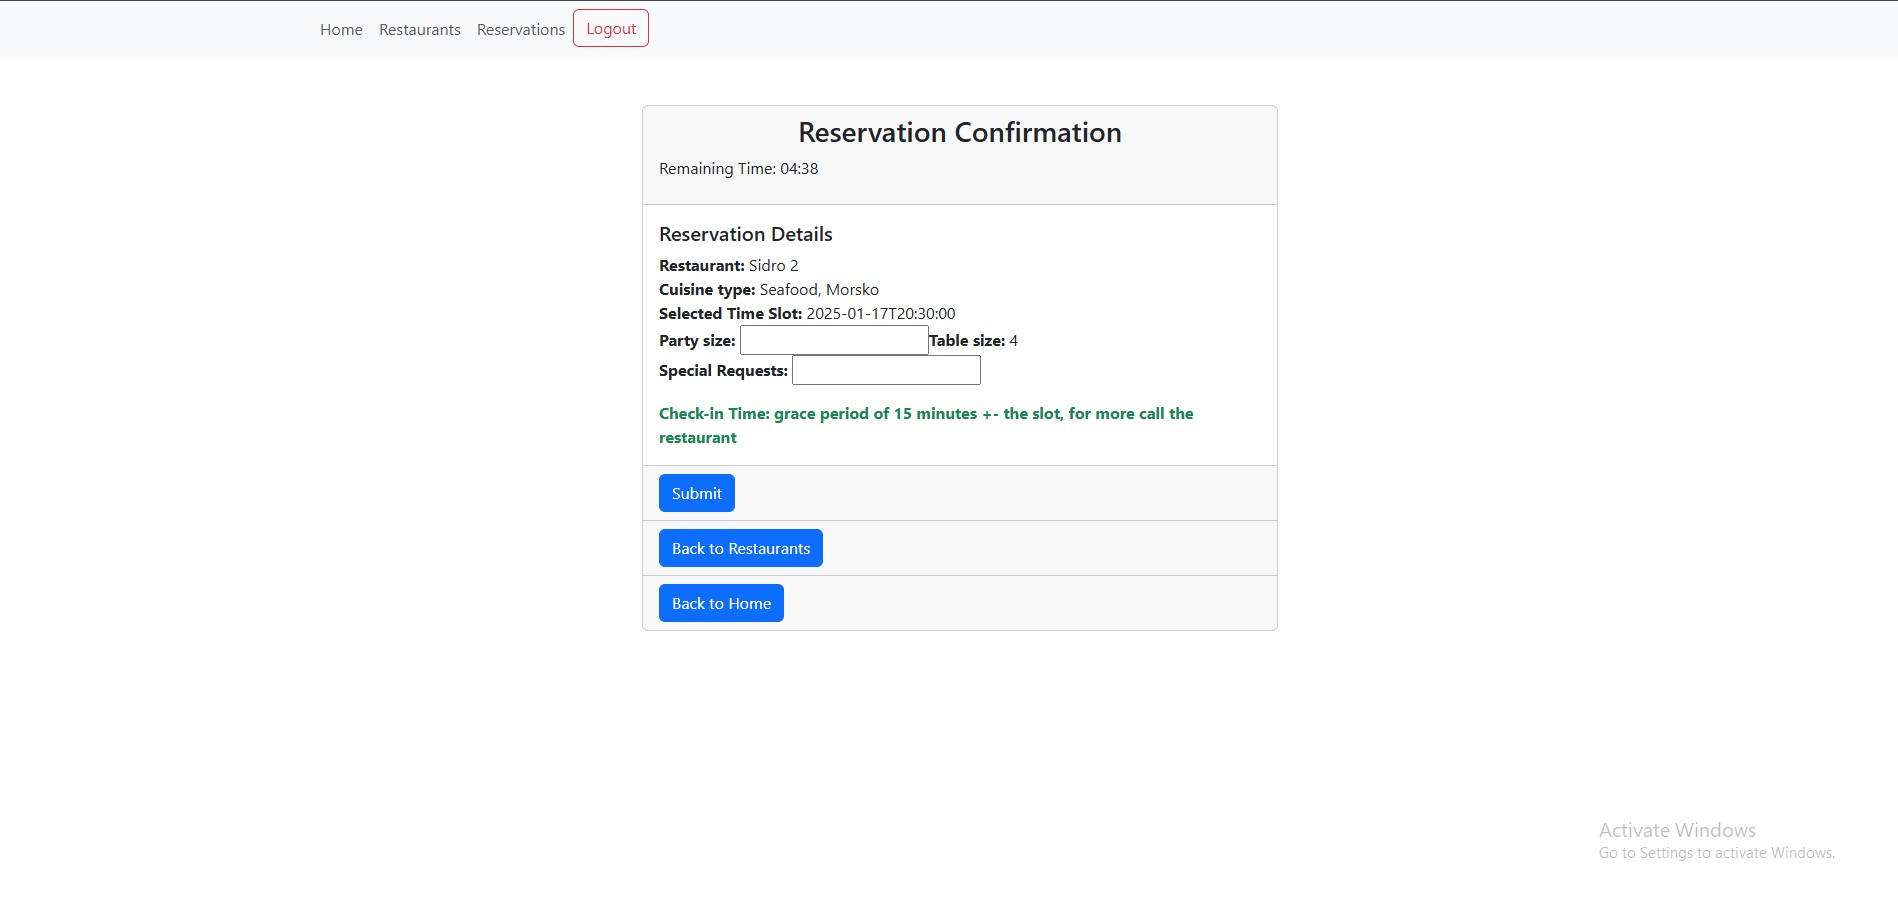Return using the Back to Home button
This screenshot has width=1898, height=901.
720,603
